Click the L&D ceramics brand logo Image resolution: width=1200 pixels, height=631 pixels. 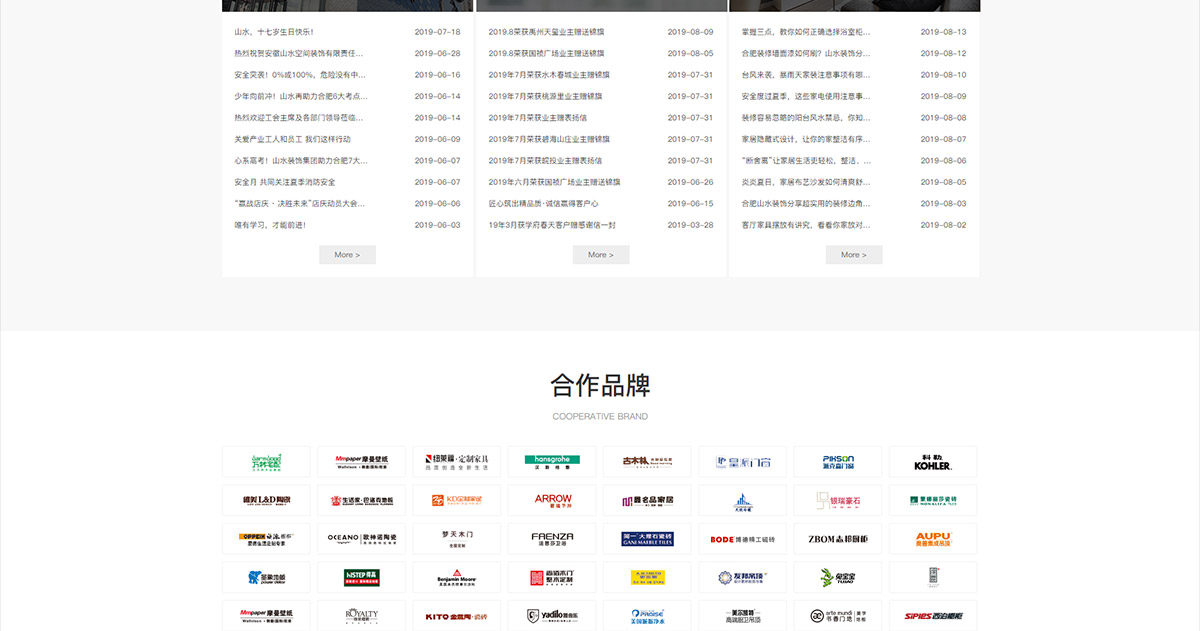[266, 500]
